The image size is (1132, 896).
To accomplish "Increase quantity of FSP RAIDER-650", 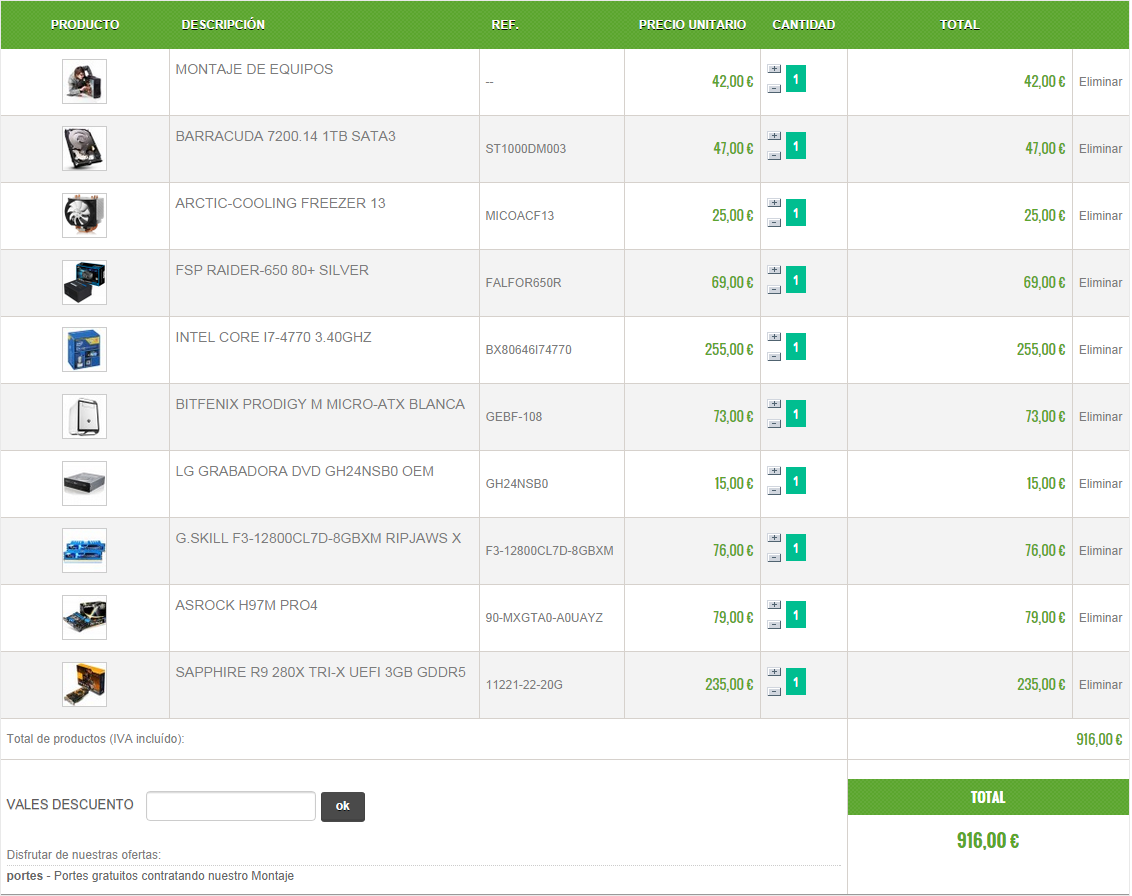I will (x=774, y=270).
